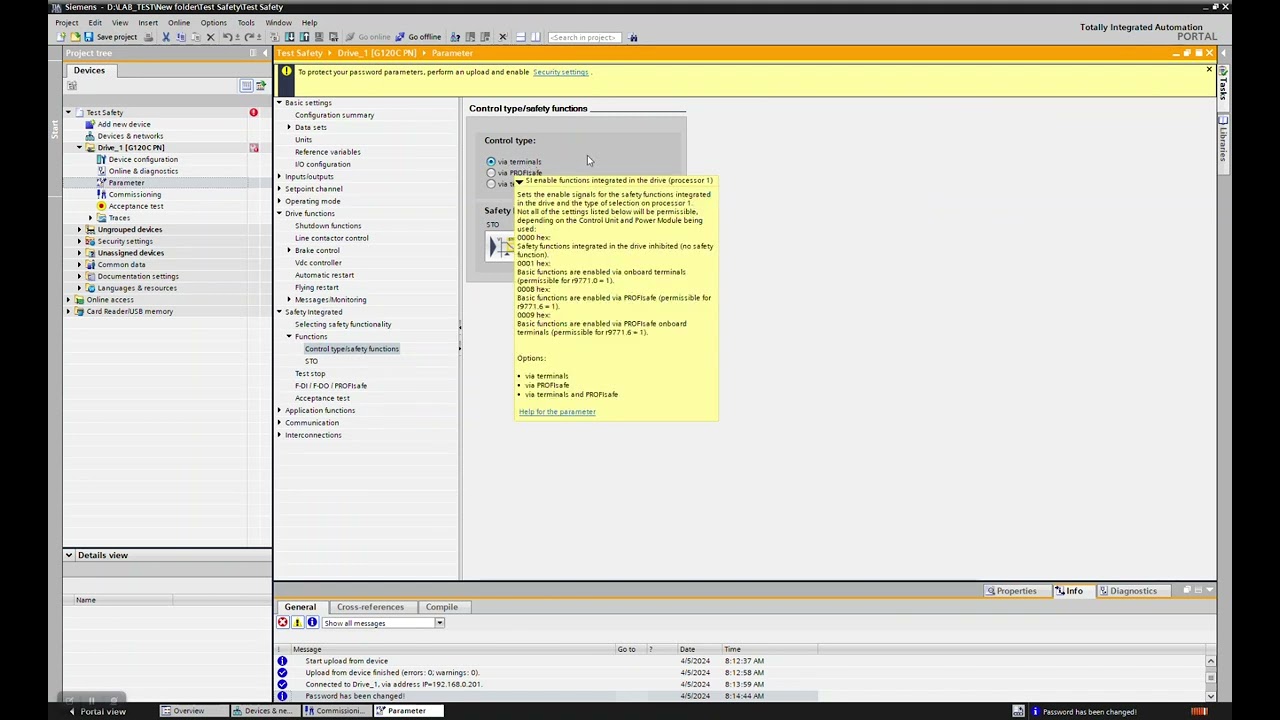This screenshot has width=1280, height=720.
Task: Expand the Details view panel
Action: 69,555
